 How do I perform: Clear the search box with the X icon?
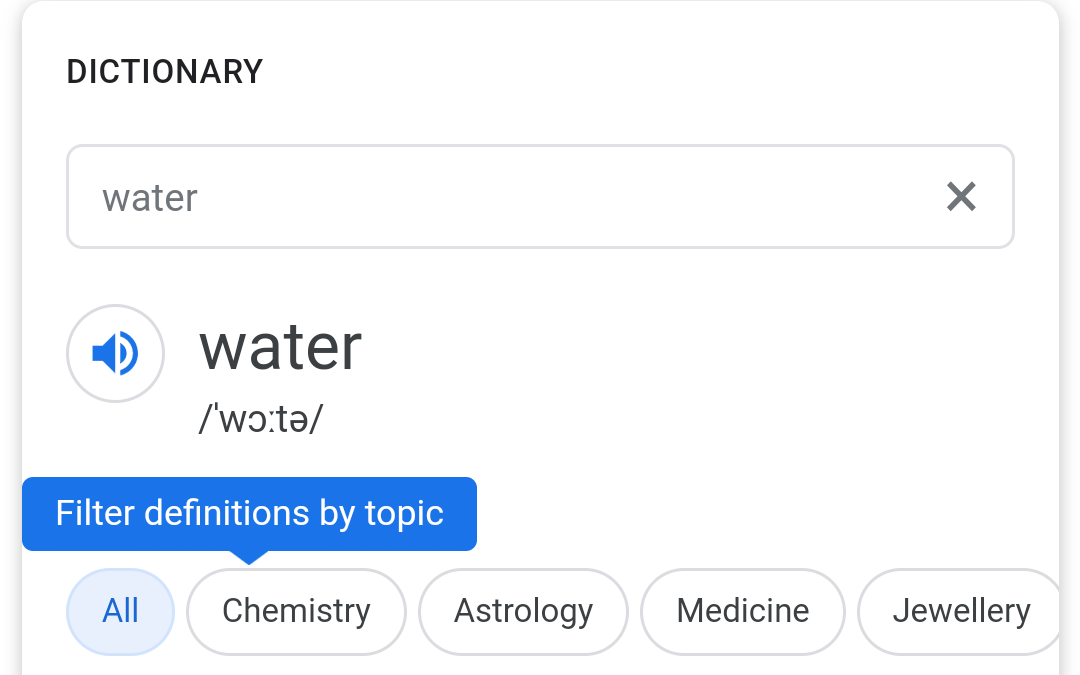pos(961,197)
